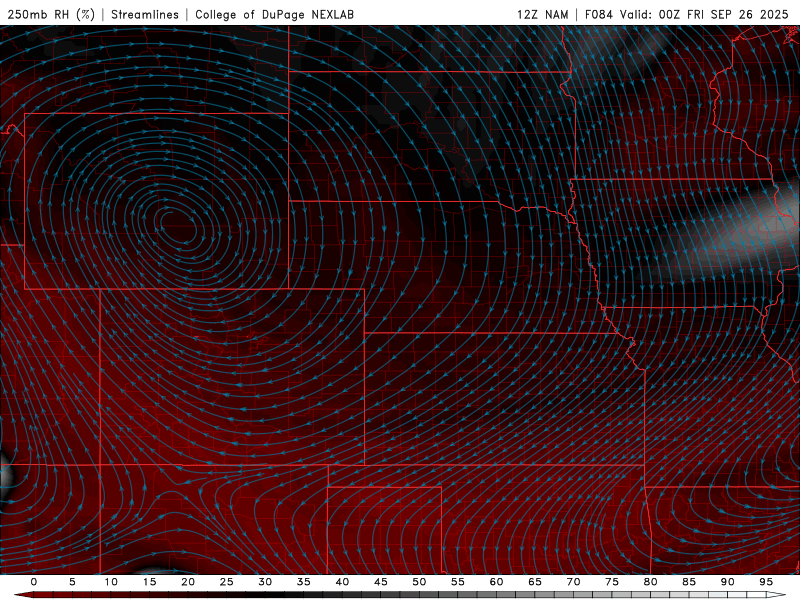Click the dark red arrow tip starting the colorbar
800x600 pixels.
click(x=23, y=595)
